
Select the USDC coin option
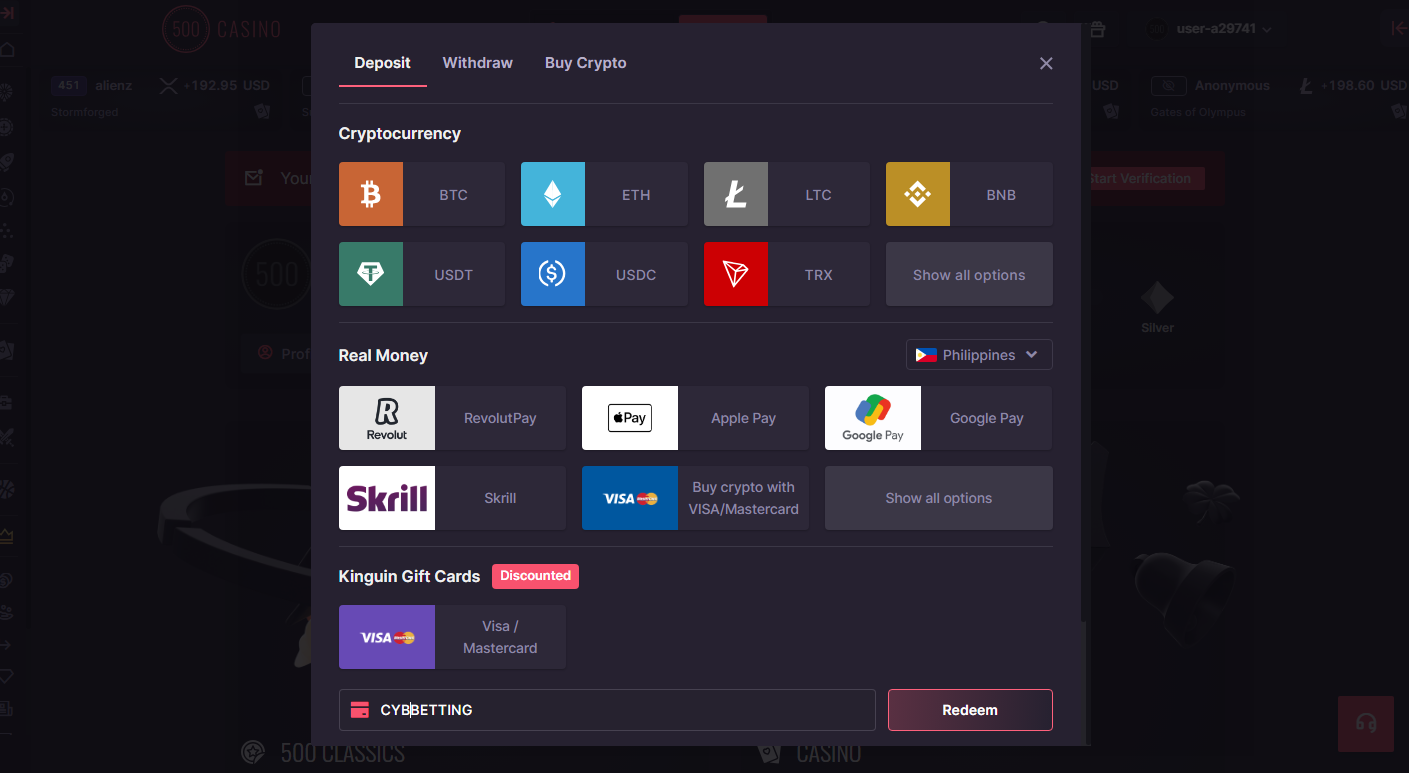pyautogui.click(x=603, y=274)
